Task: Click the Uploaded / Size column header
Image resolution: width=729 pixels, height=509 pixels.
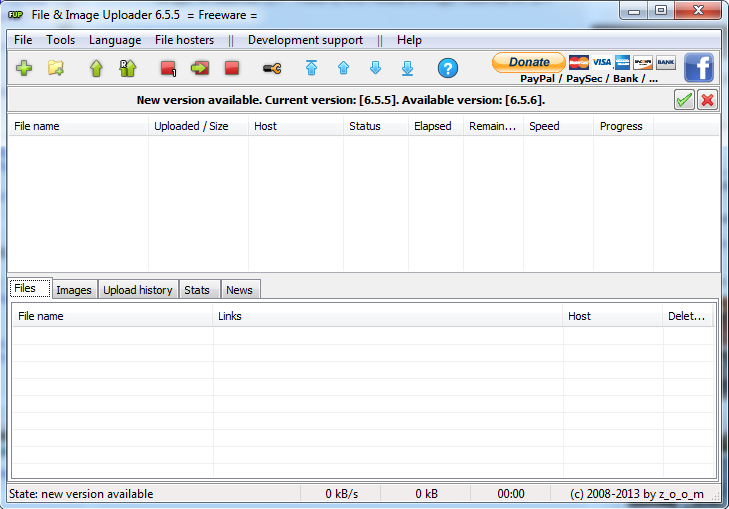Action: (x=198, y=126)
